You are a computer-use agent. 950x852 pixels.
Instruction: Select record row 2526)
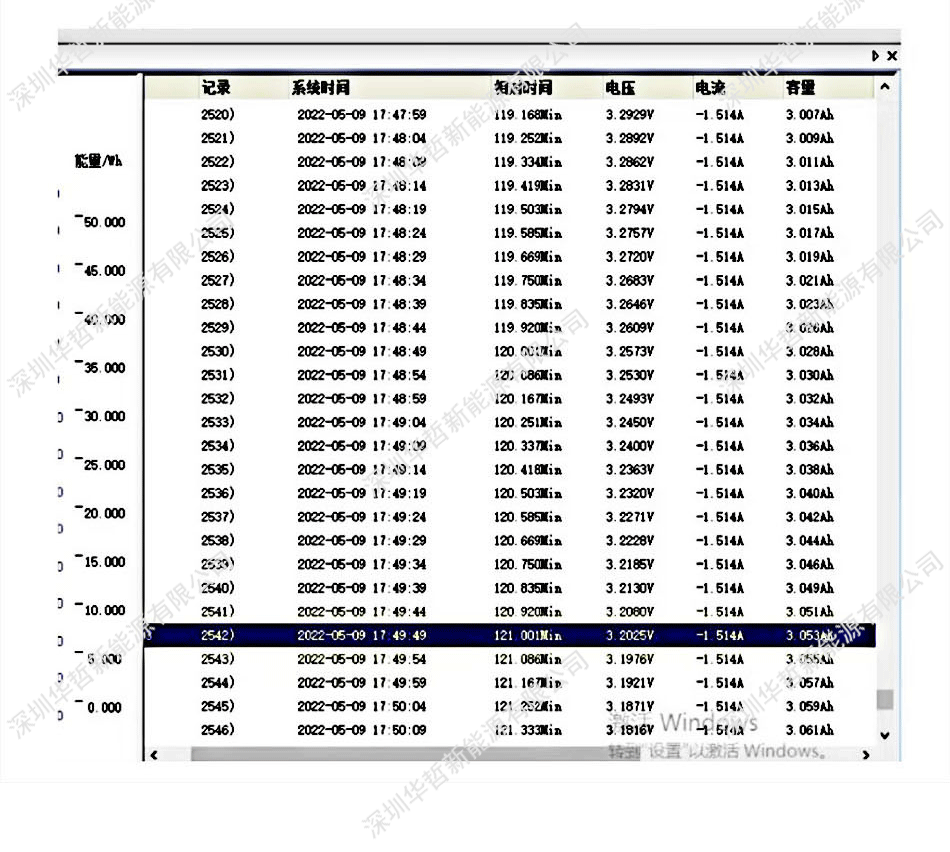pyautogui.click(x=510, y=256)
